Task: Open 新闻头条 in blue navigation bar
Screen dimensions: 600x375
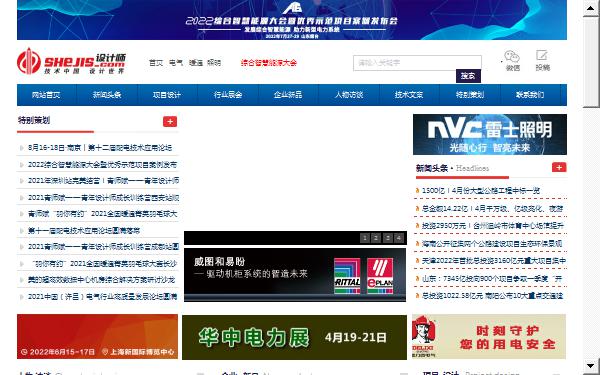Action: coord(107,95)
